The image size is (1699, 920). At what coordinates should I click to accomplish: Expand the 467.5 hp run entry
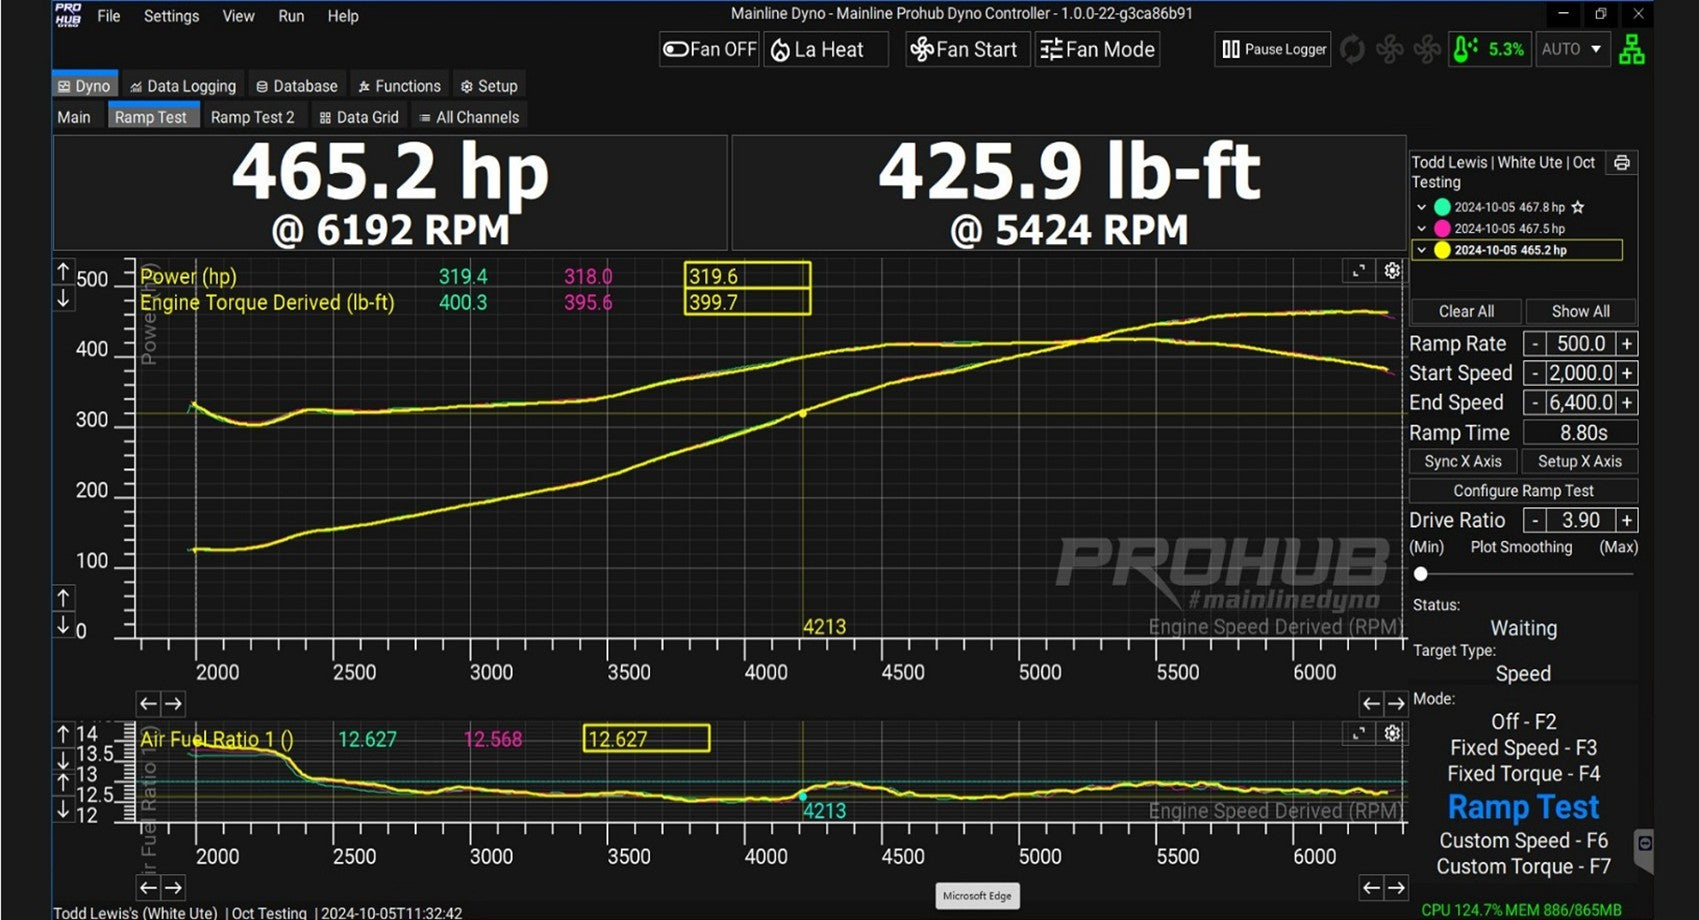tap(1421, 229)
